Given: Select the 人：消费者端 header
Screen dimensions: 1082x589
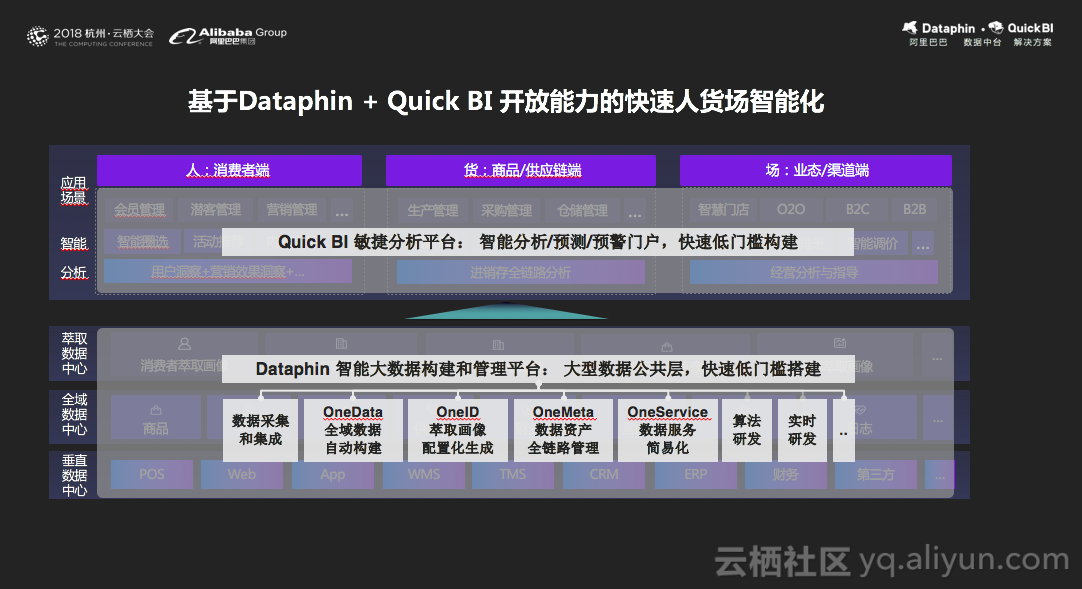Looking at the screenshot, I should [229, 170].
